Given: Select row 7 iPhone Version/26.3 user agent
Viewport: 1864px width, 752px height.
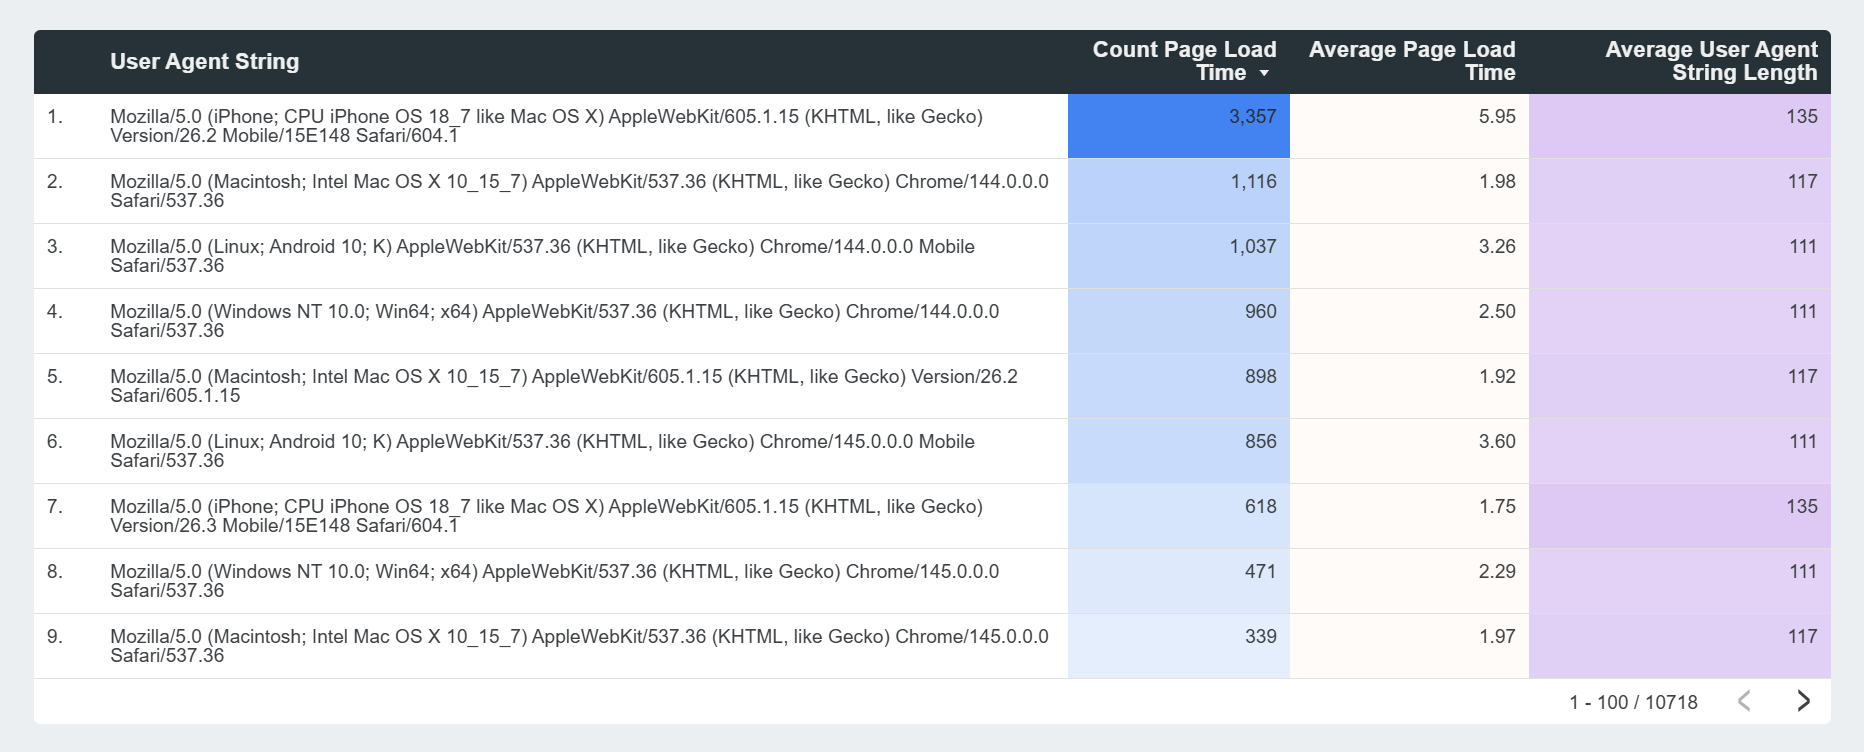Looking at the screenshot, I should click(546, 516).
